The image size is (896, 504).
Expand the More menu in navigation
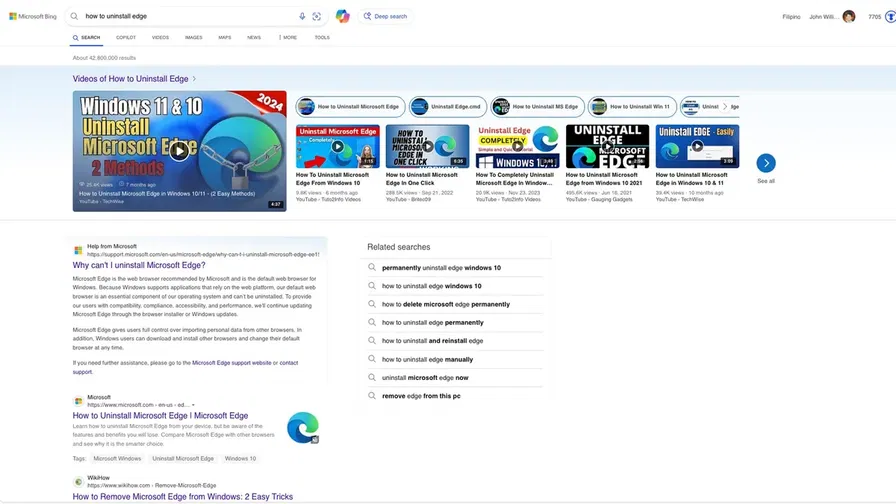pos(287,37)
